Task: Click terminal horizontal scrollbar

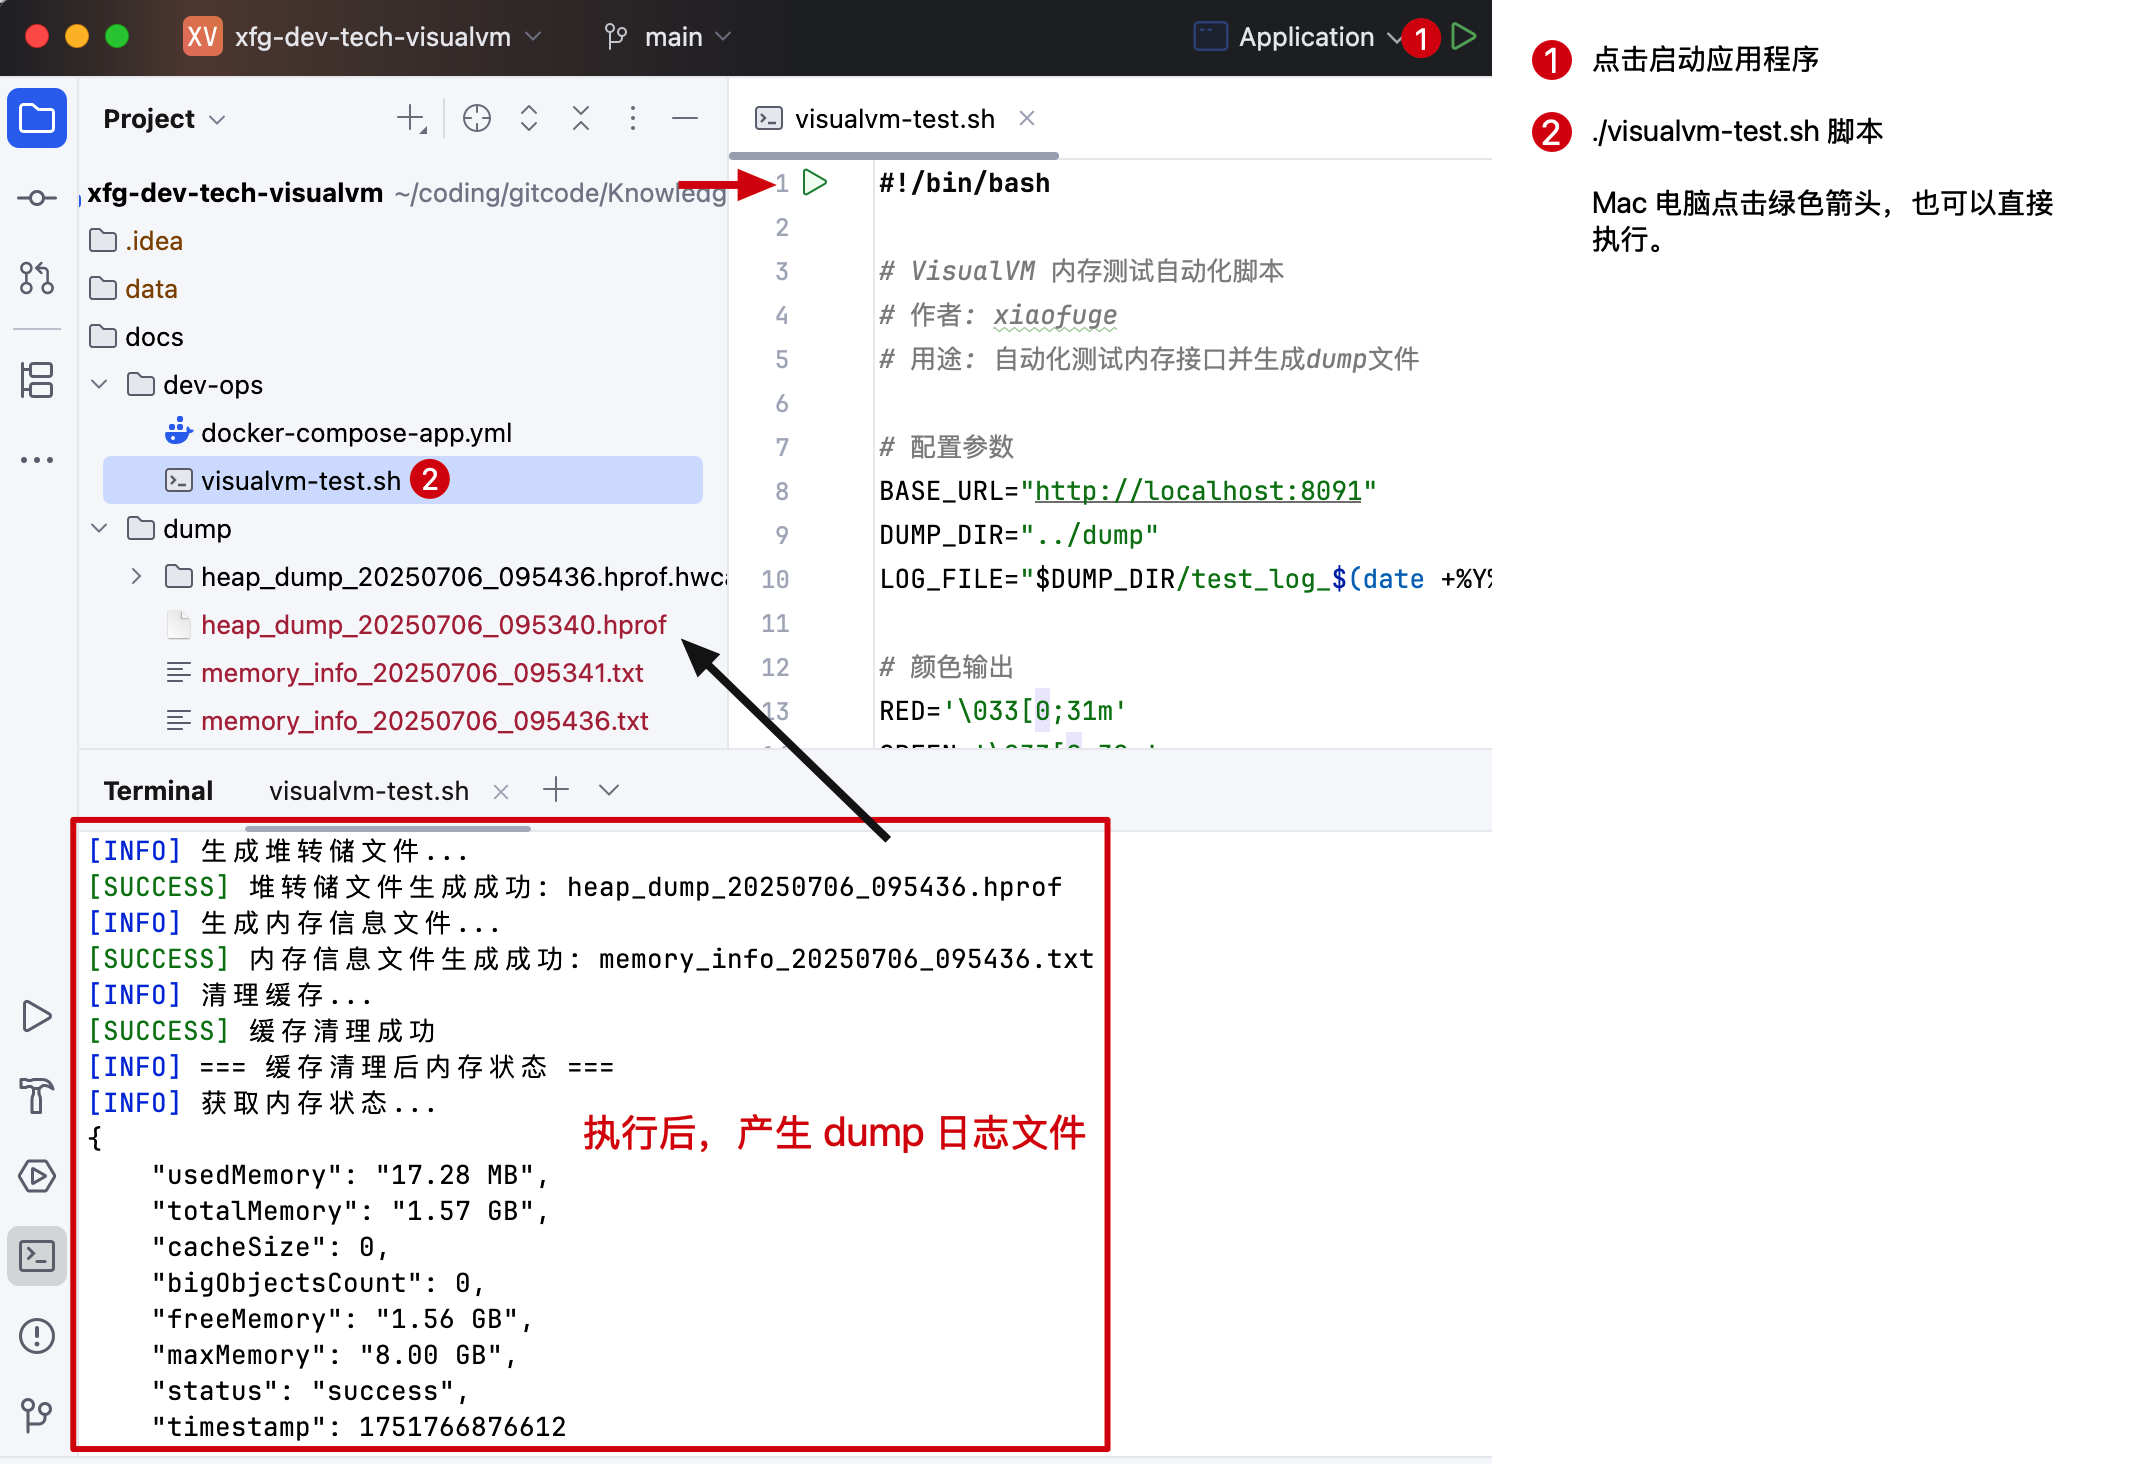Action: [388, 828]
